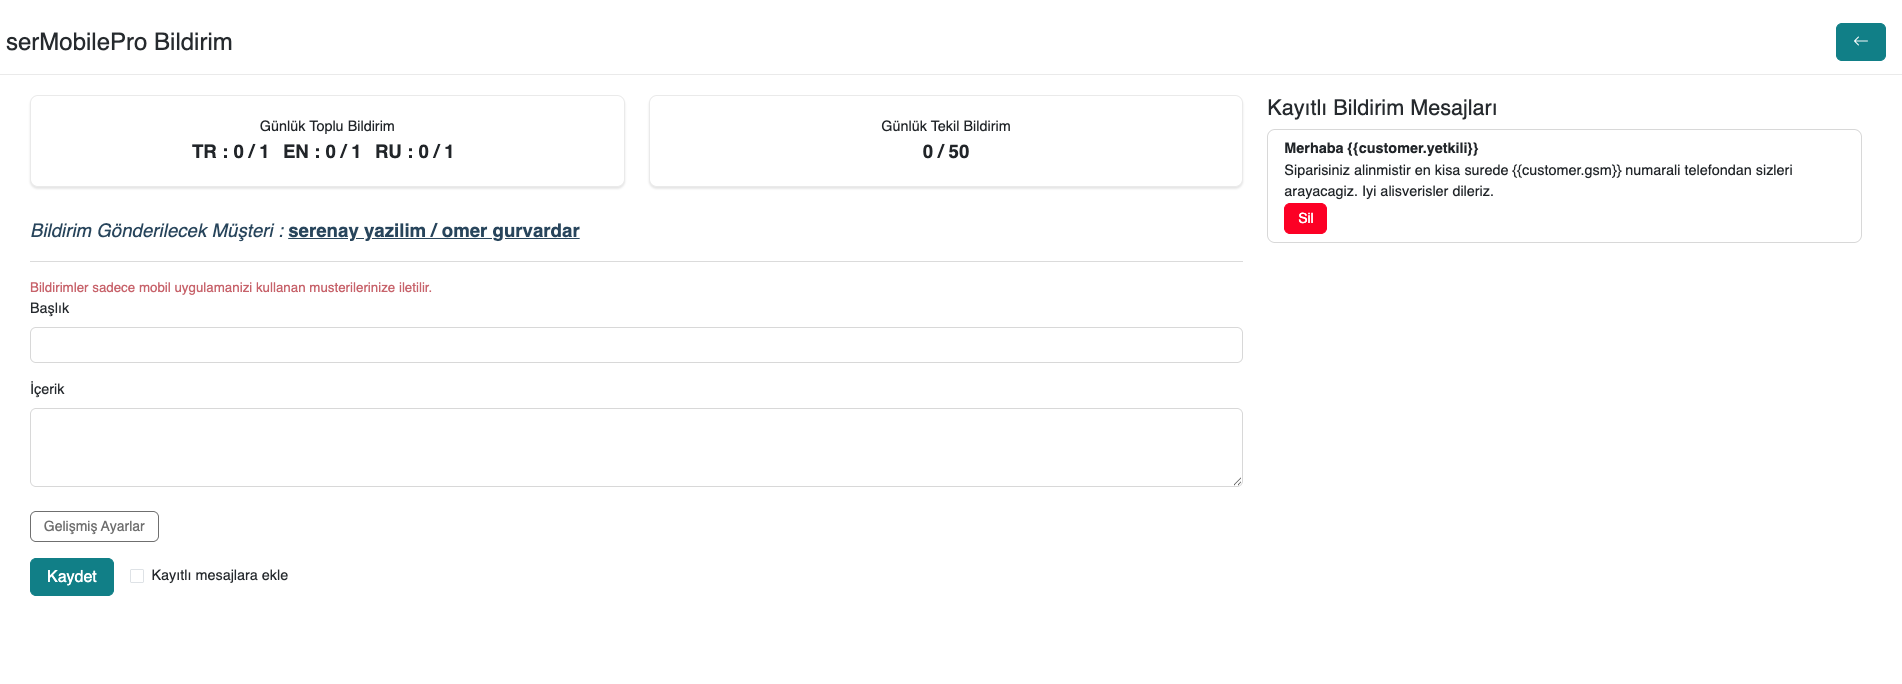Click the 0 / 50 single notification counter
The width and height of the screenshot is (1902, 684).
pyautogui.click(x=945, y=152)
